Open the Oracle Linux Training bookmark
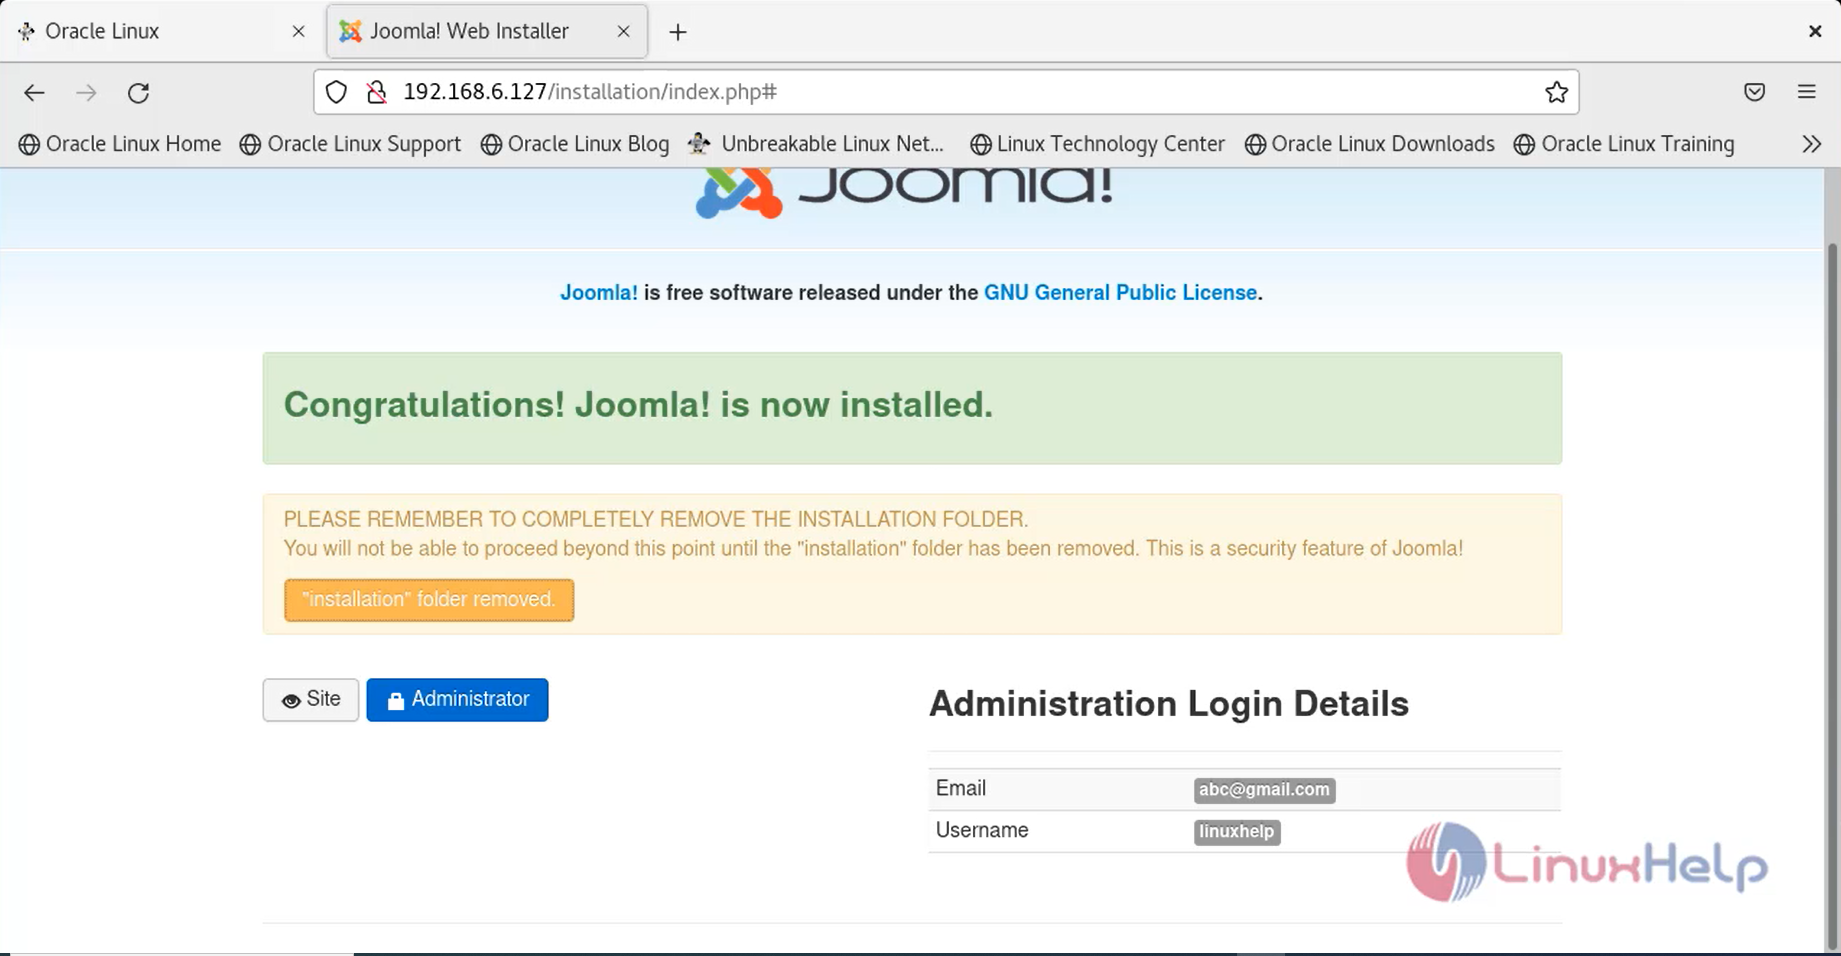 (x=1624, y=144)
